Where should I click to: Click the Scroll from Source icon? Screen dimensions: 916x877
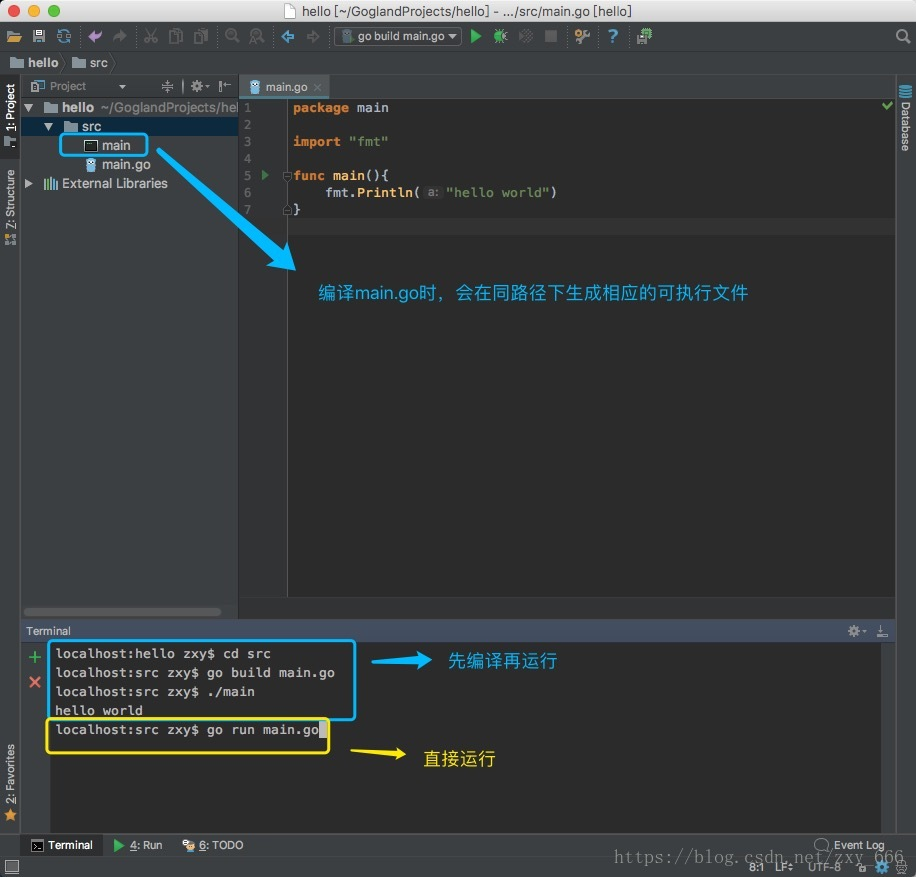pos(167,86)
